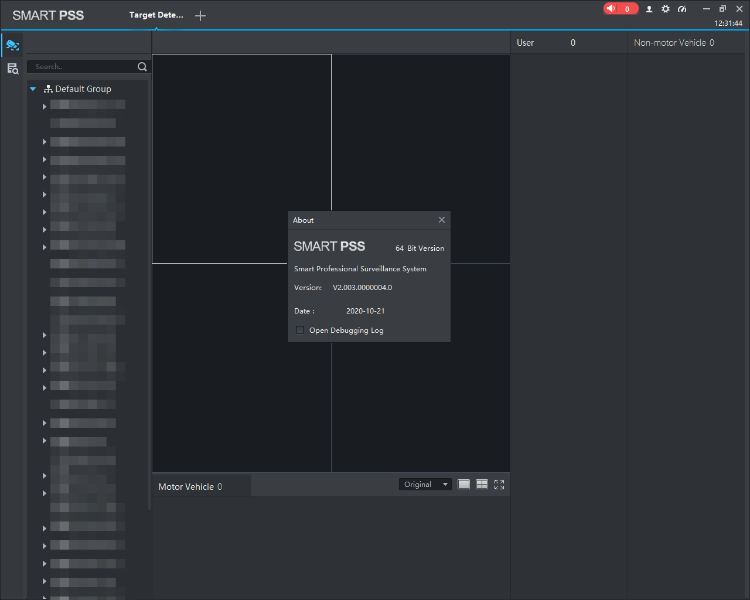Open the Original scale dropdown
Viewport: 750px width, 600px height.
(x=425, y=484)
